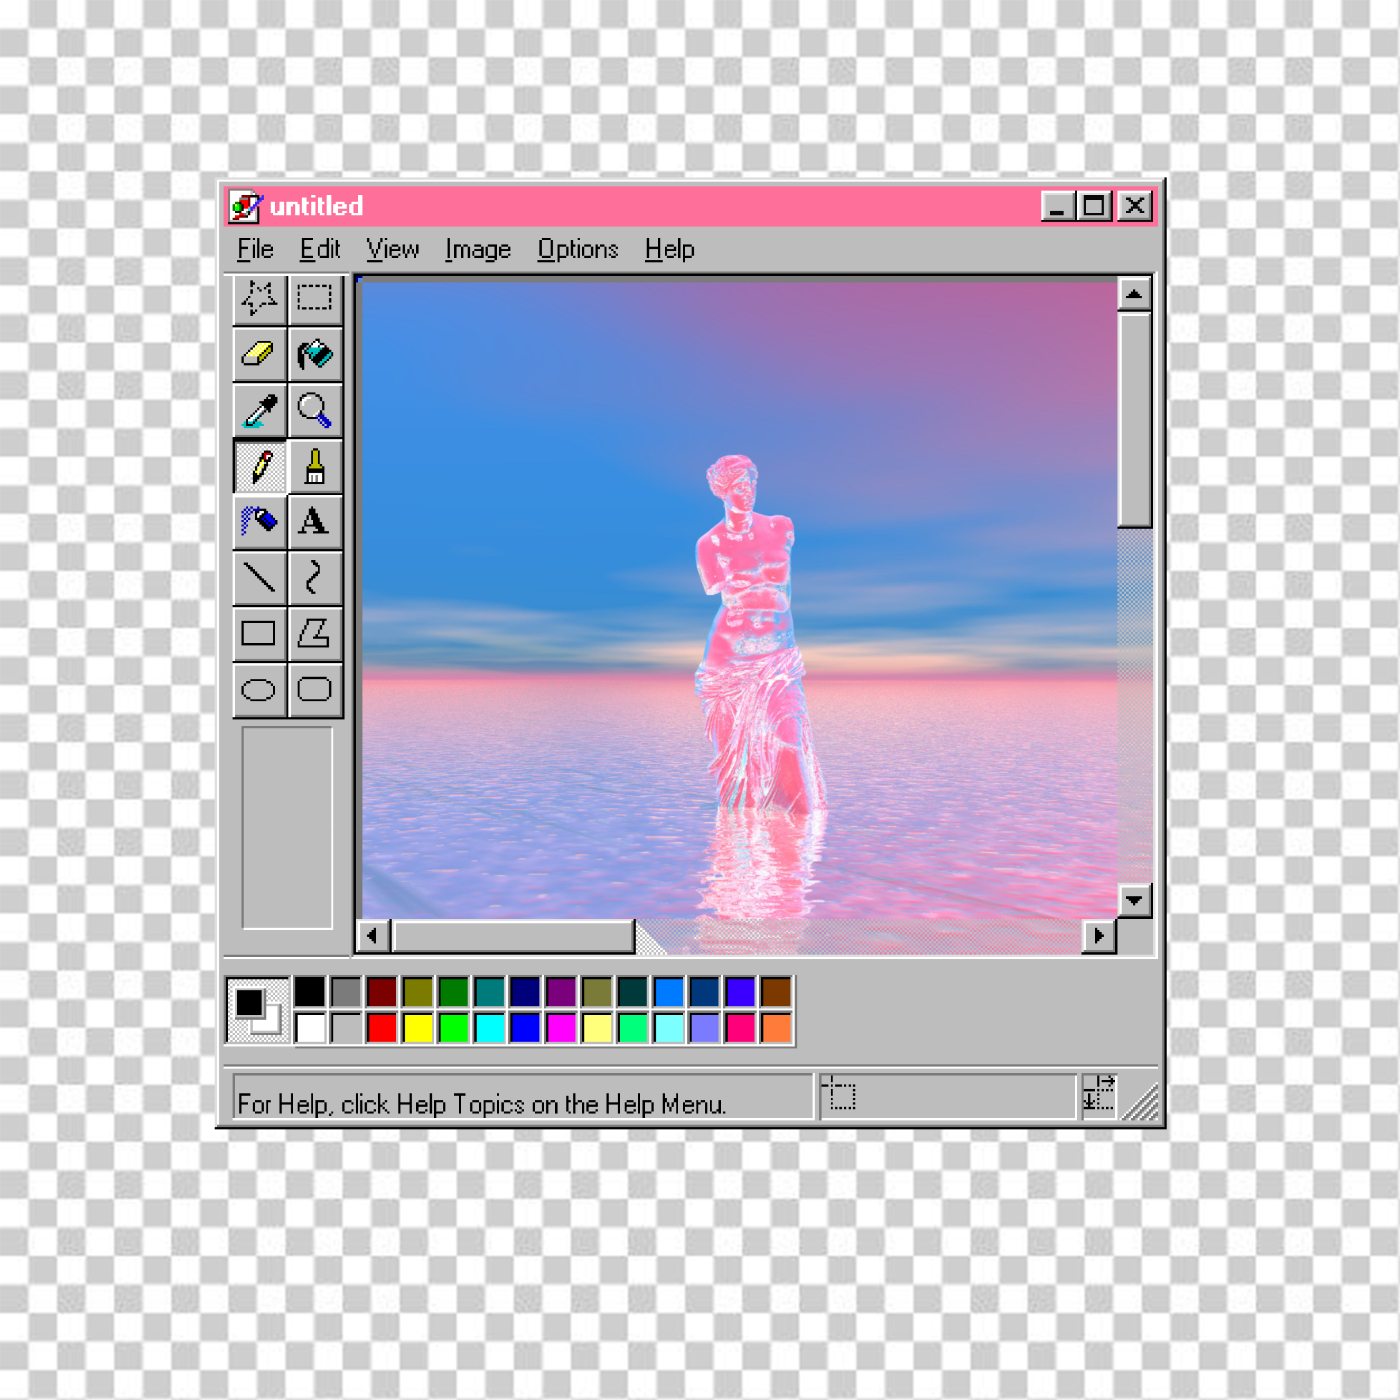Select the rectangular Select tool
This screenshot has width=1400, height=1400.
coord(315,298)
